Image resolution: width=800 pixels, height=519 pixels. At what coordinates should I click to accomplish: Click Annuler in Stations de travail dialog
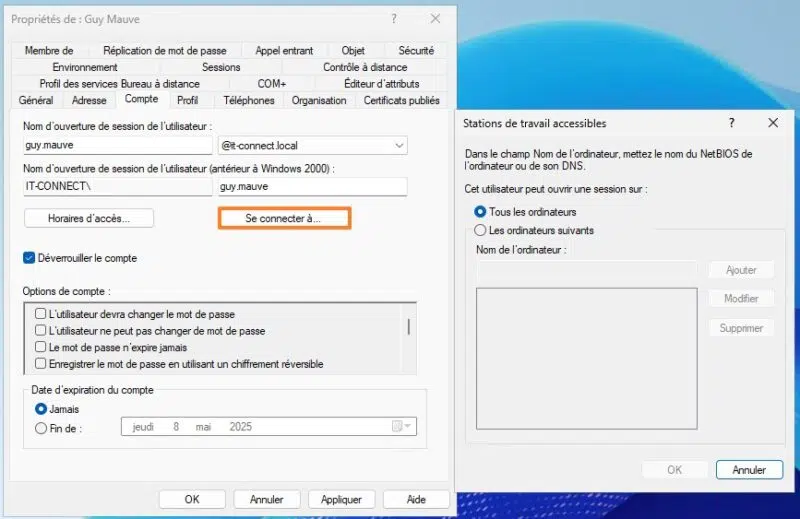tap(749, 469)
